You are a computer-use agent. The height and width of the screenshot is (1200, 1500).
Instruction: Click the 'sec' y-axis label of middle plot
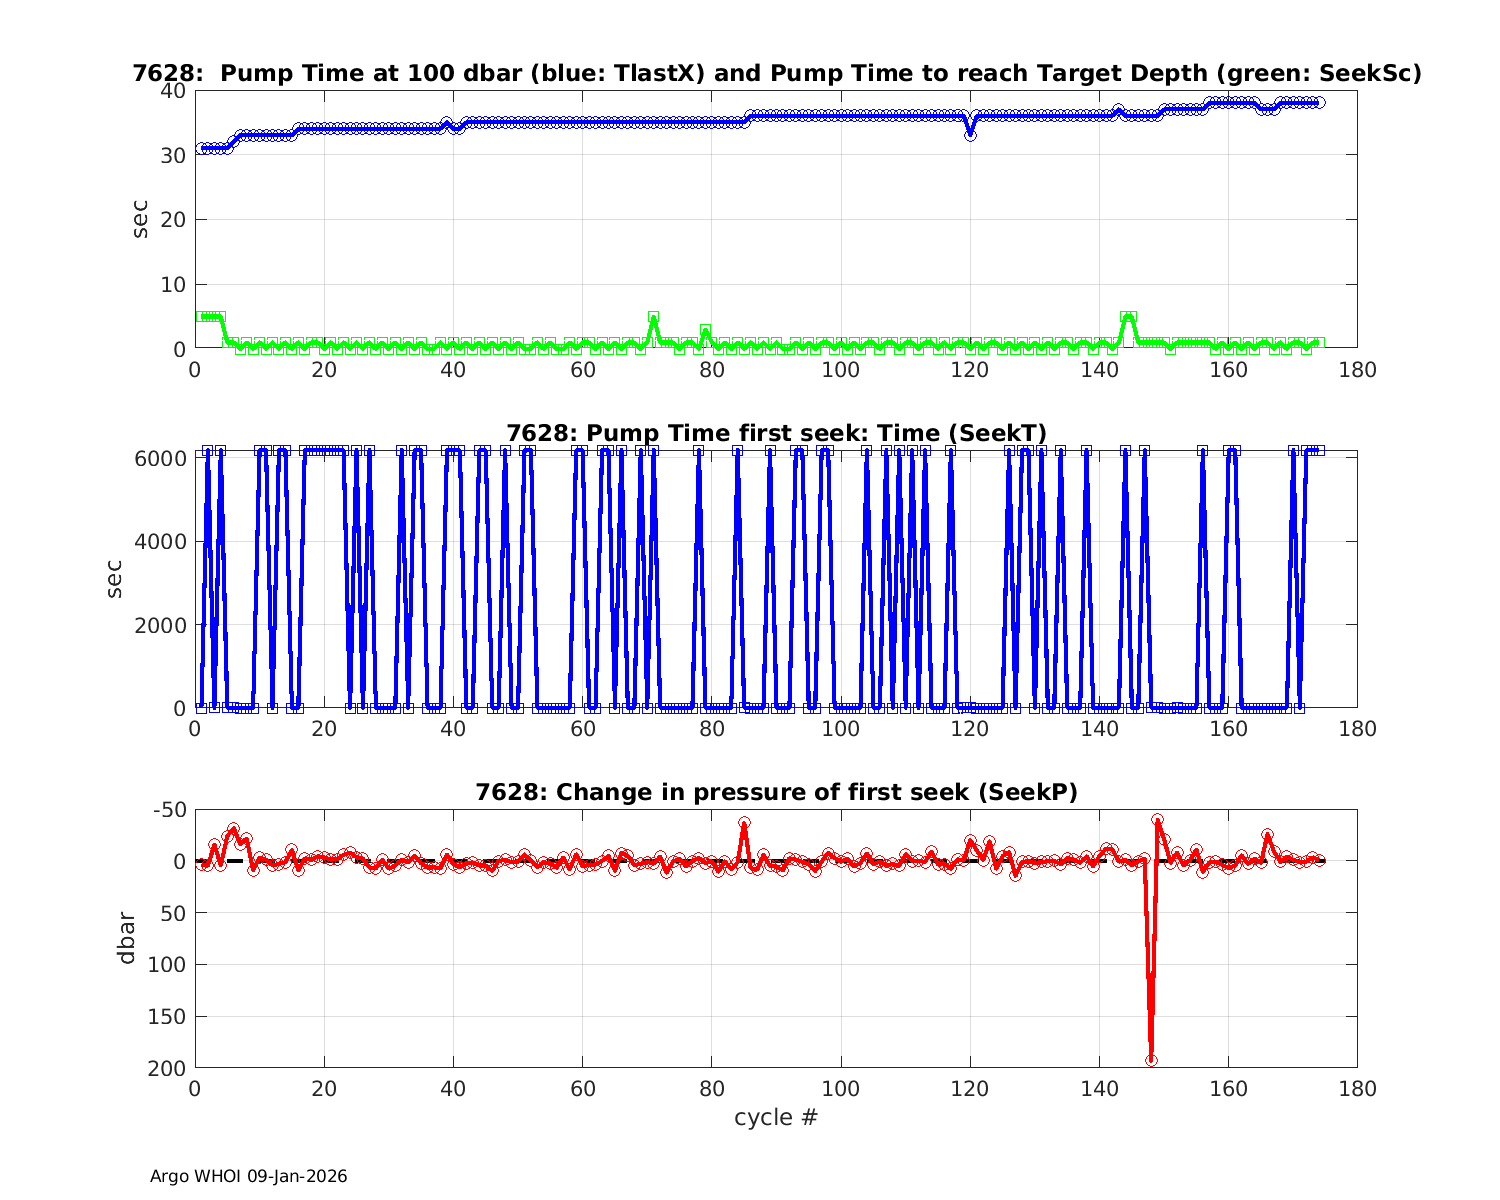pyautogui.click(x=114, y=579)
